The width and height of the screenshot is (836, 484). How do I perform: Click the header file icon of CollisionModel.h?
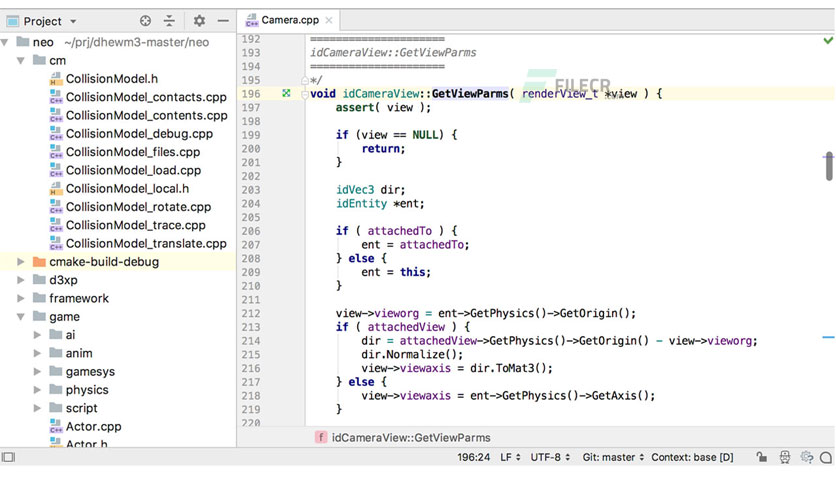point(55,79)
